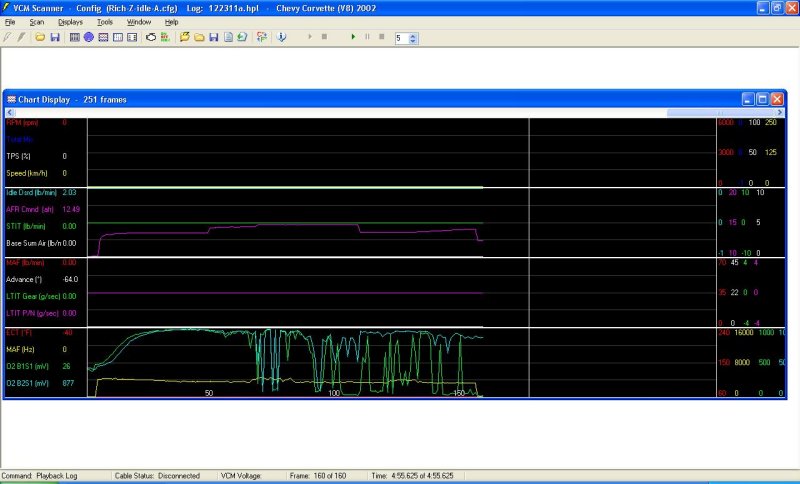Image resolution: width=800 pixels, height=484 pixels.
Task: Close the Chart Display window
Action: tap(777, 99)
